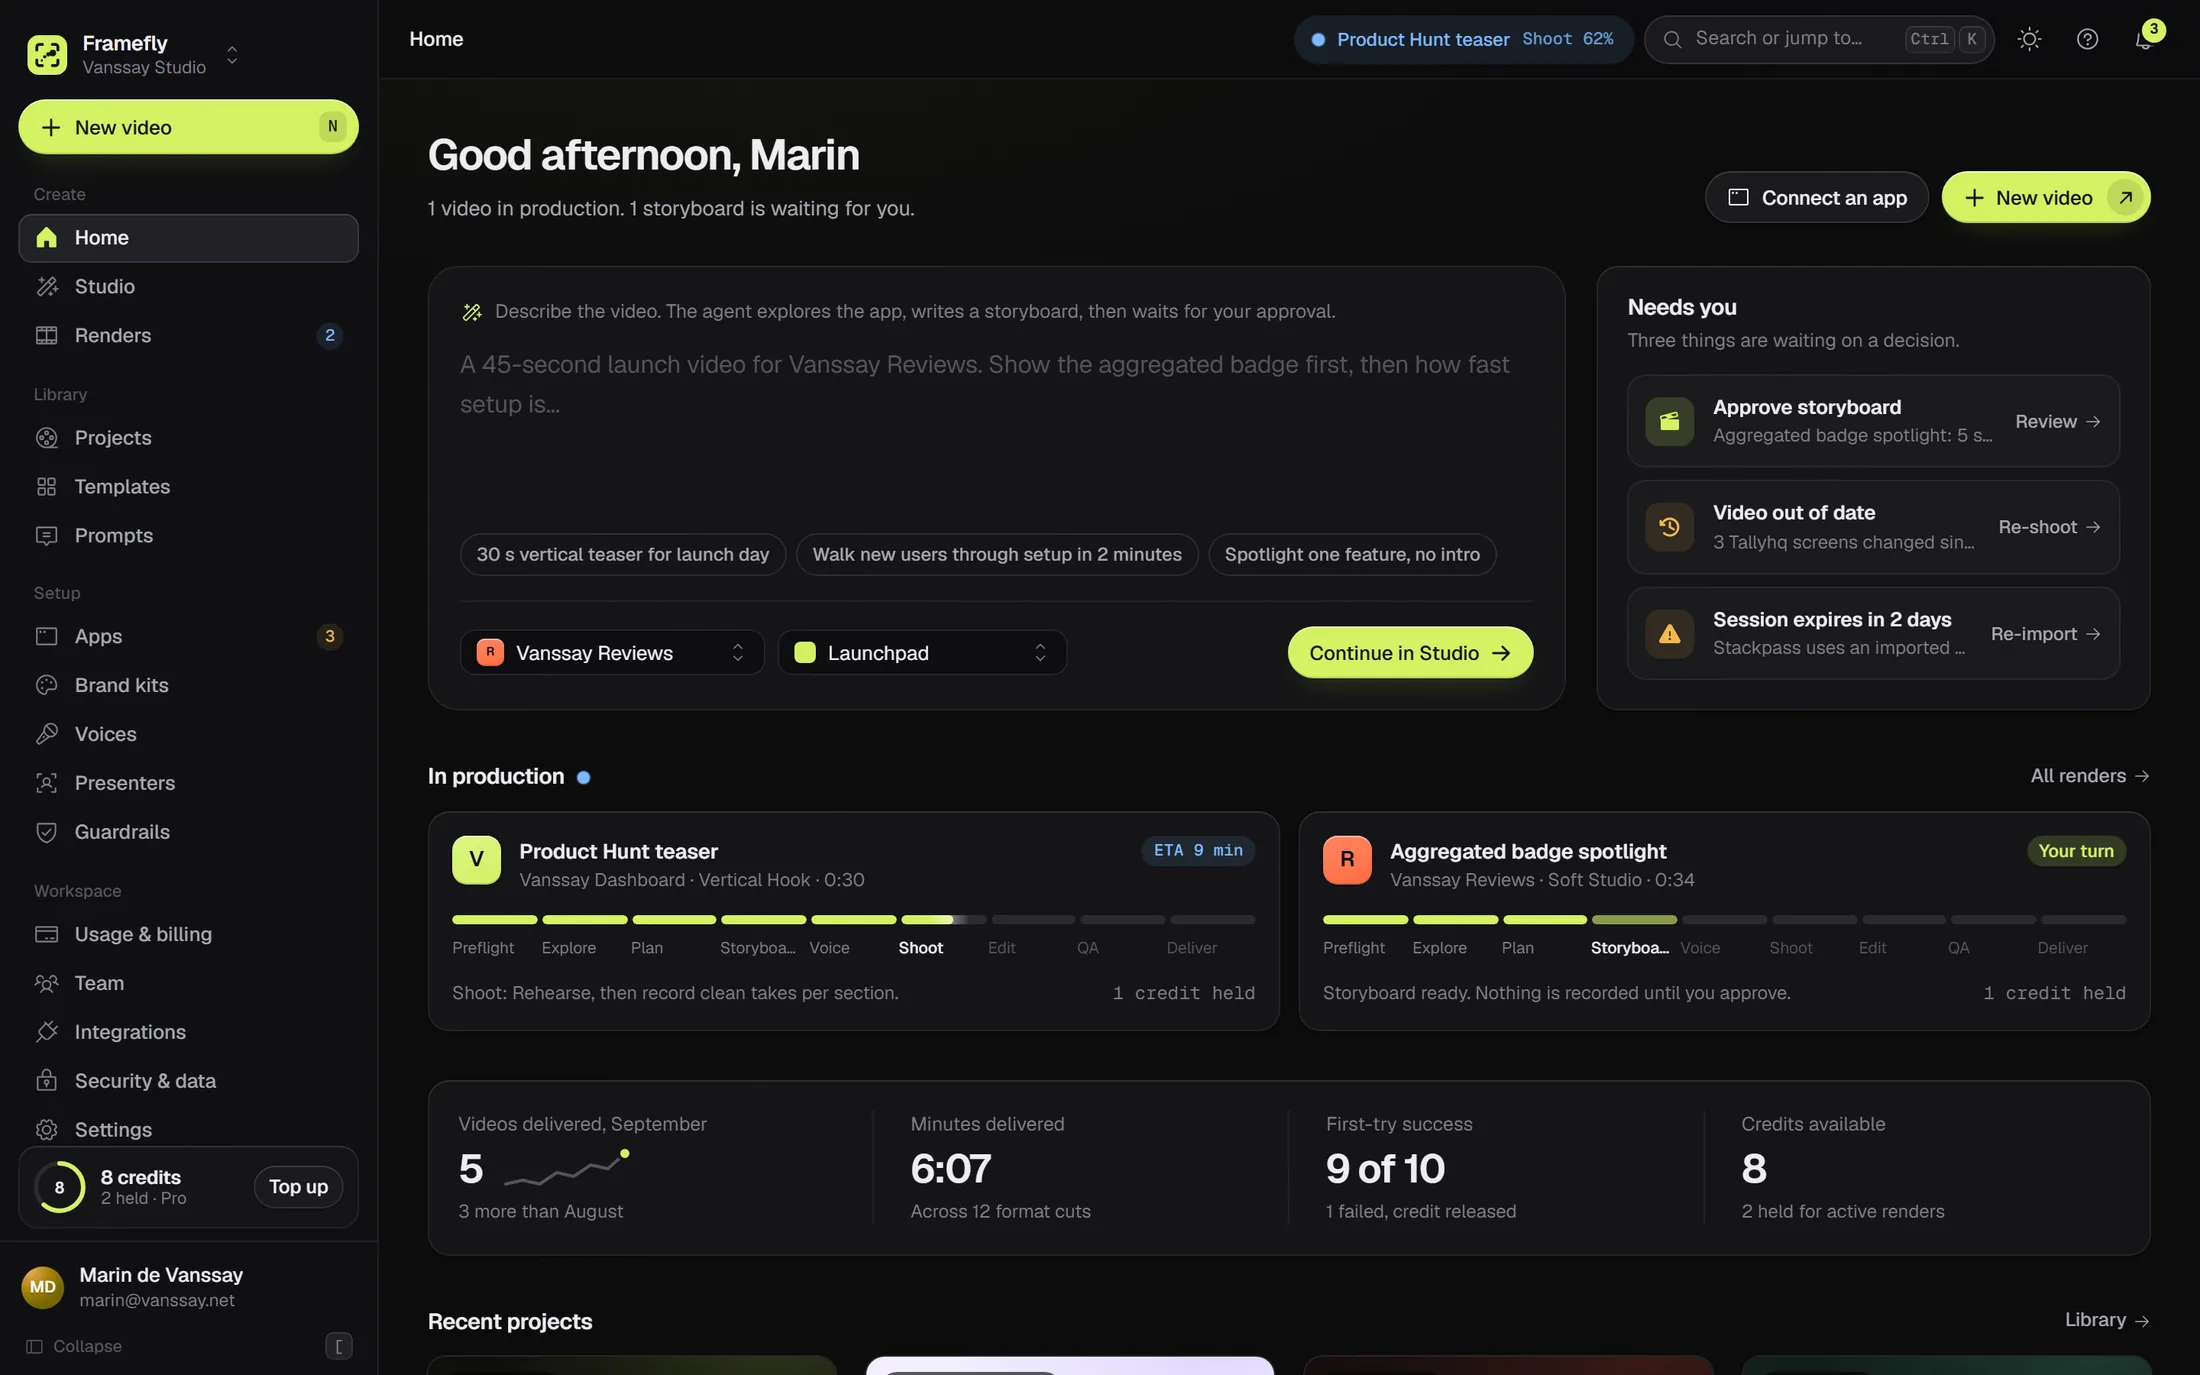Expand the Vanssay Studio workspace switcher
The width and height of the screenshot is (2200, 1375).
(232, 54)
